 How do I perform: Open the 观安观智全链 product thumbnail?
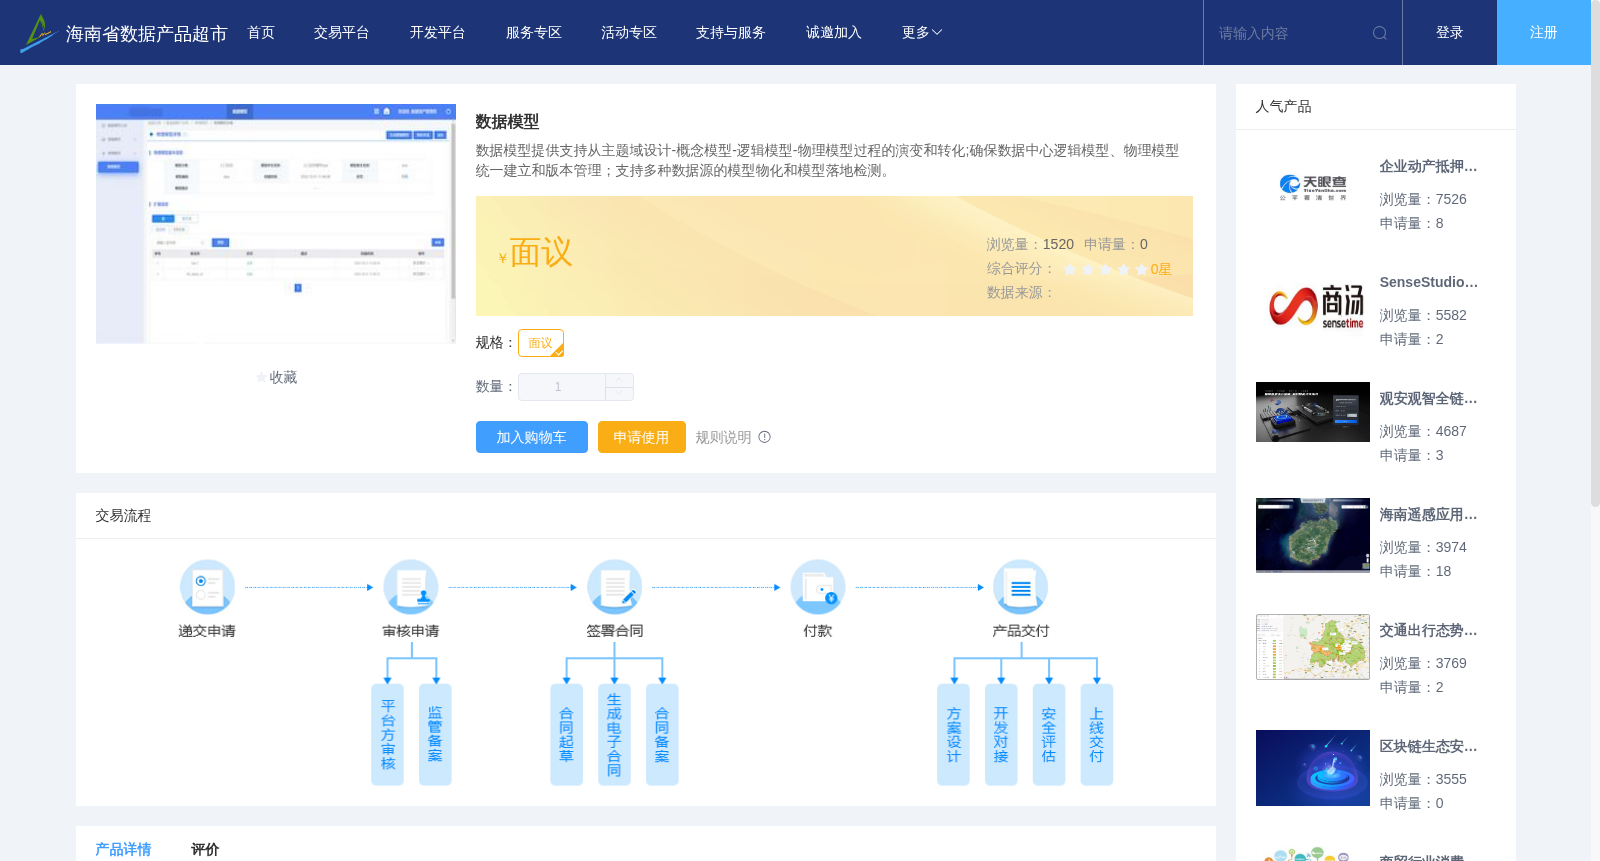click(1313, 412)
